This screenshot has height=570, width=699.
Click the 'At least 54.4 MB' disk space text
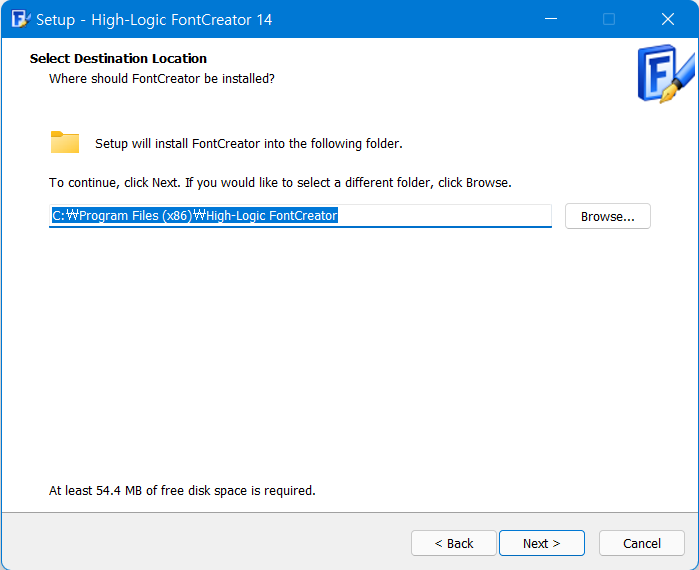point(182,490)
